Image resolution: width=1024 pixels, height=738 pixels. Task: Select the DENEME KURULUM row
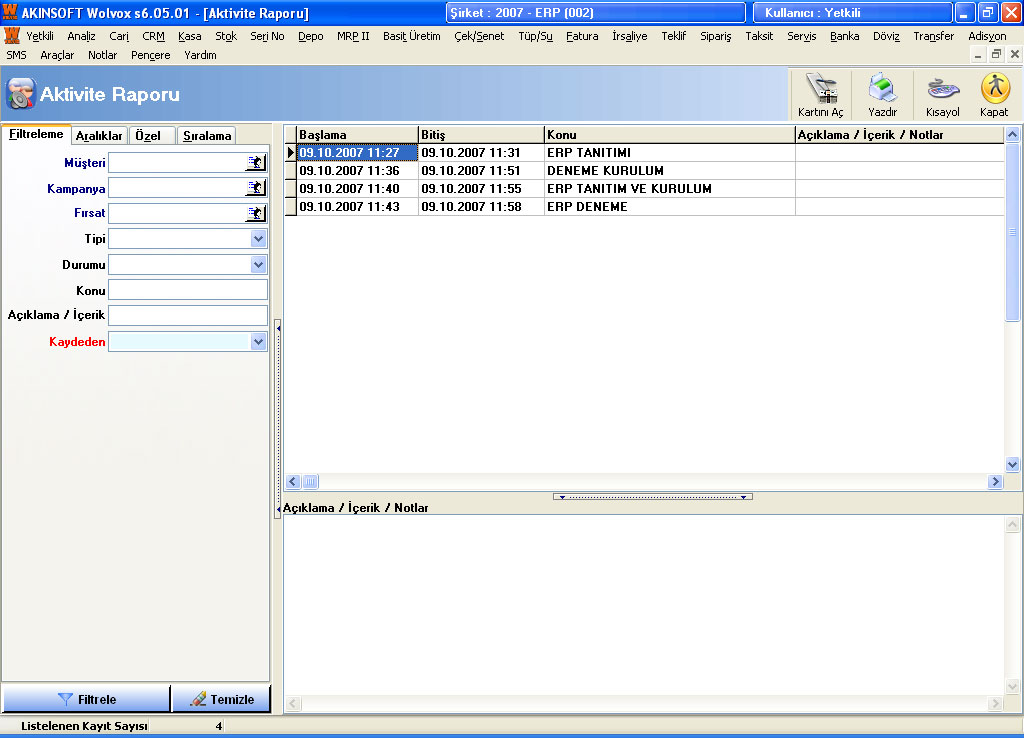click(x=644, y=170)
